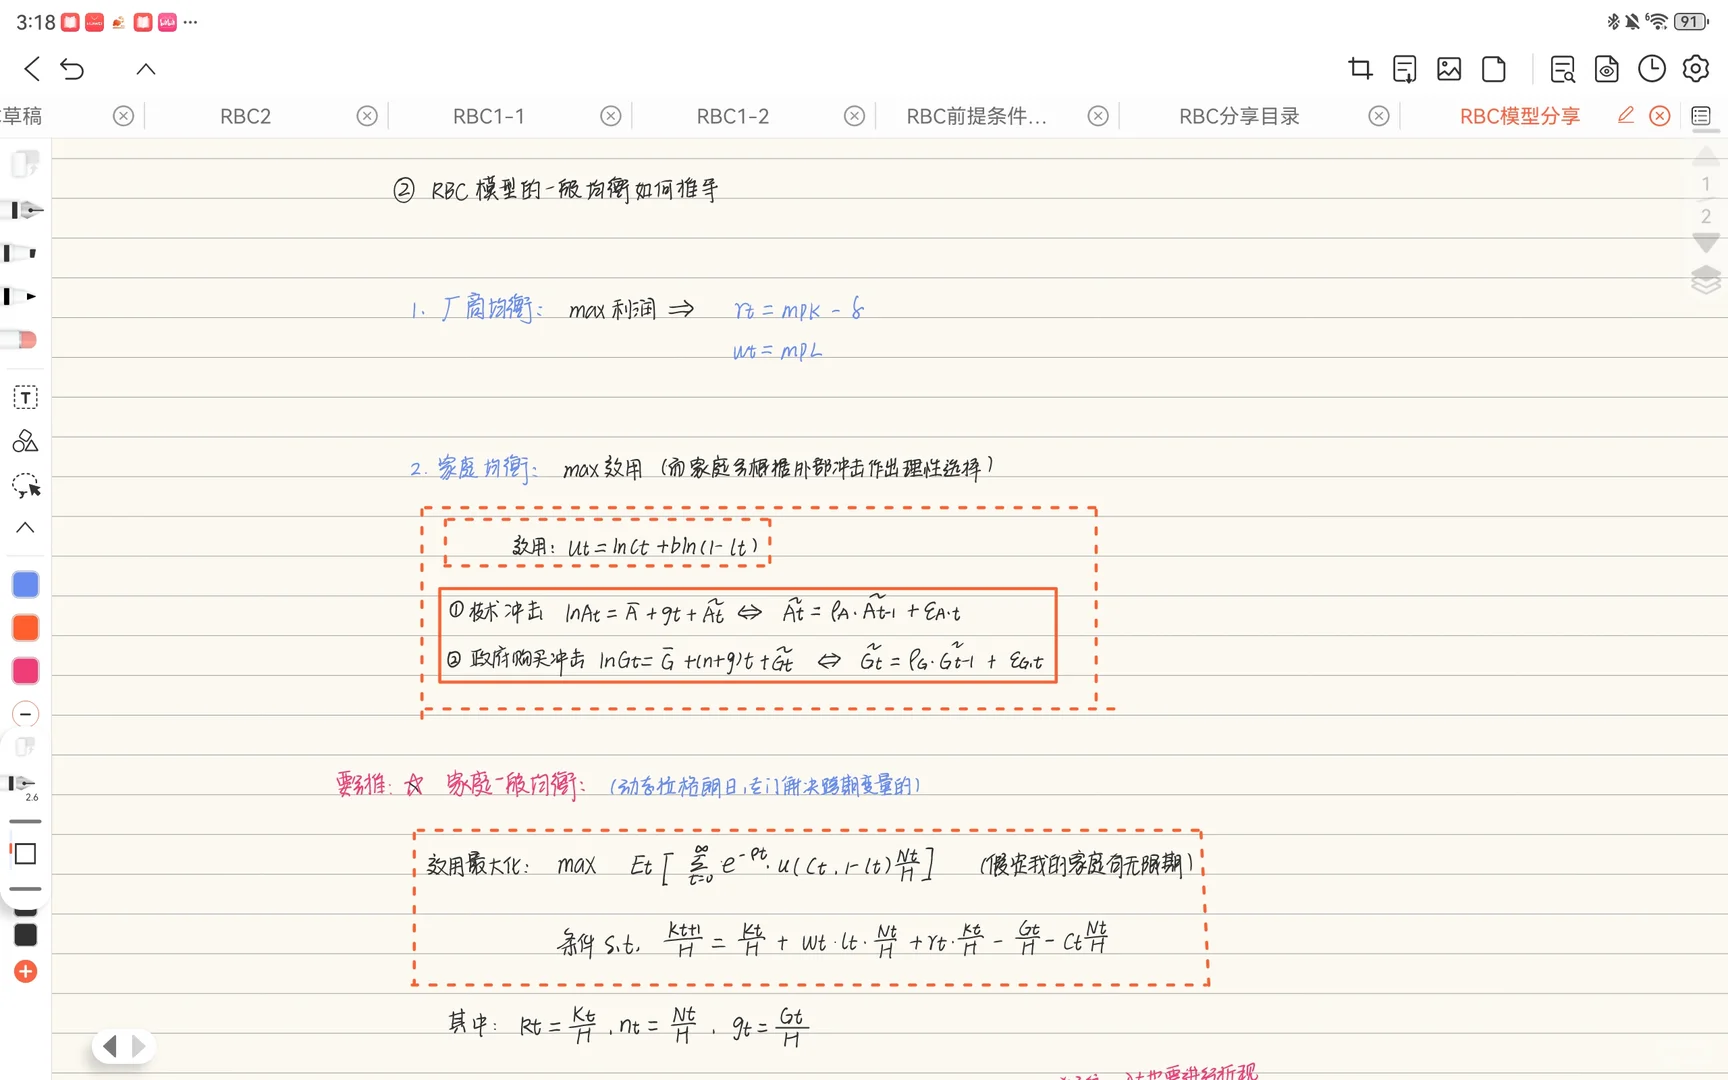Expand the top toolbar chevron arrow

coord(145,68)
